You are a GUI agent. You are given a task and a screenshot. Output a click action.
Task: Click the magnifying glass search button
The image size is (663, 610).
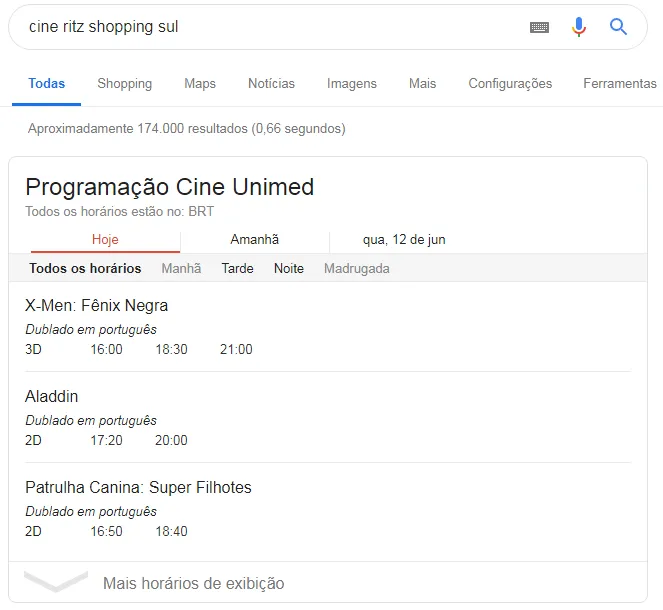[x=618, y=27]
